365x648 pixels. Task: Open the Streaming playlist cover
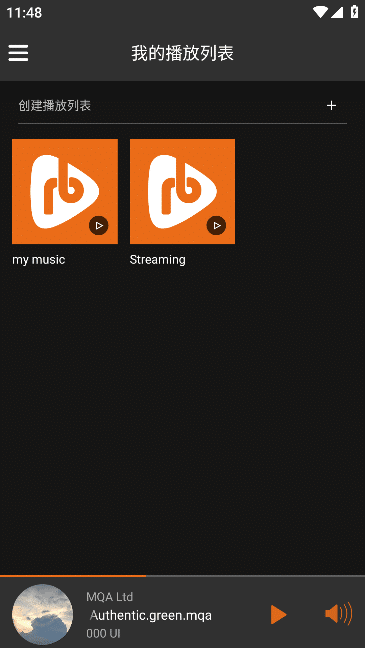pyautogui.click(x=182, y=191)
